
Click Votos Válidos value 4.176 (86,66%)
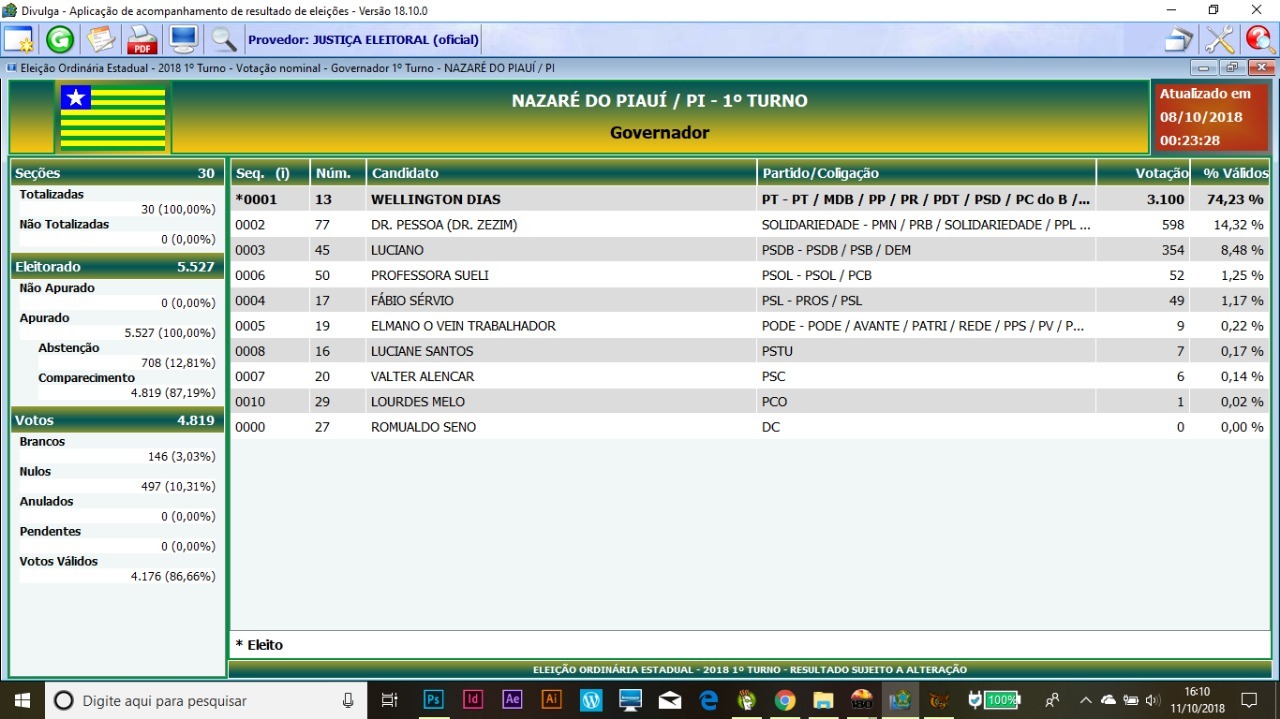tap(173, 576)
